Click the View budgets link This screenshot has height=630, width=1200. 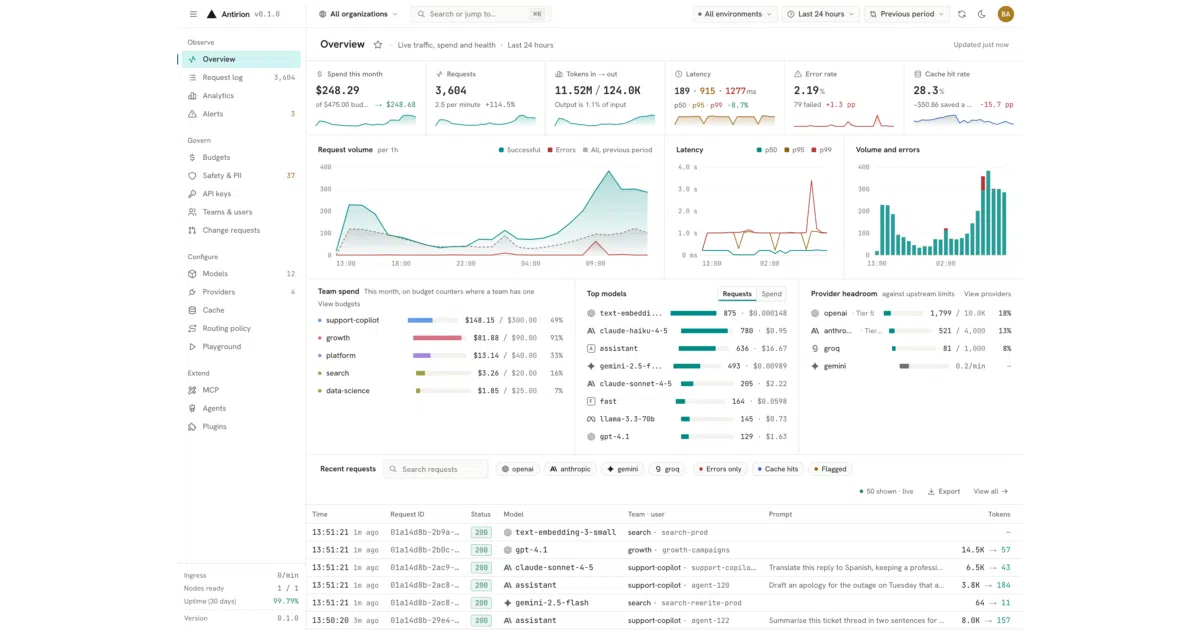click(339, 304)
